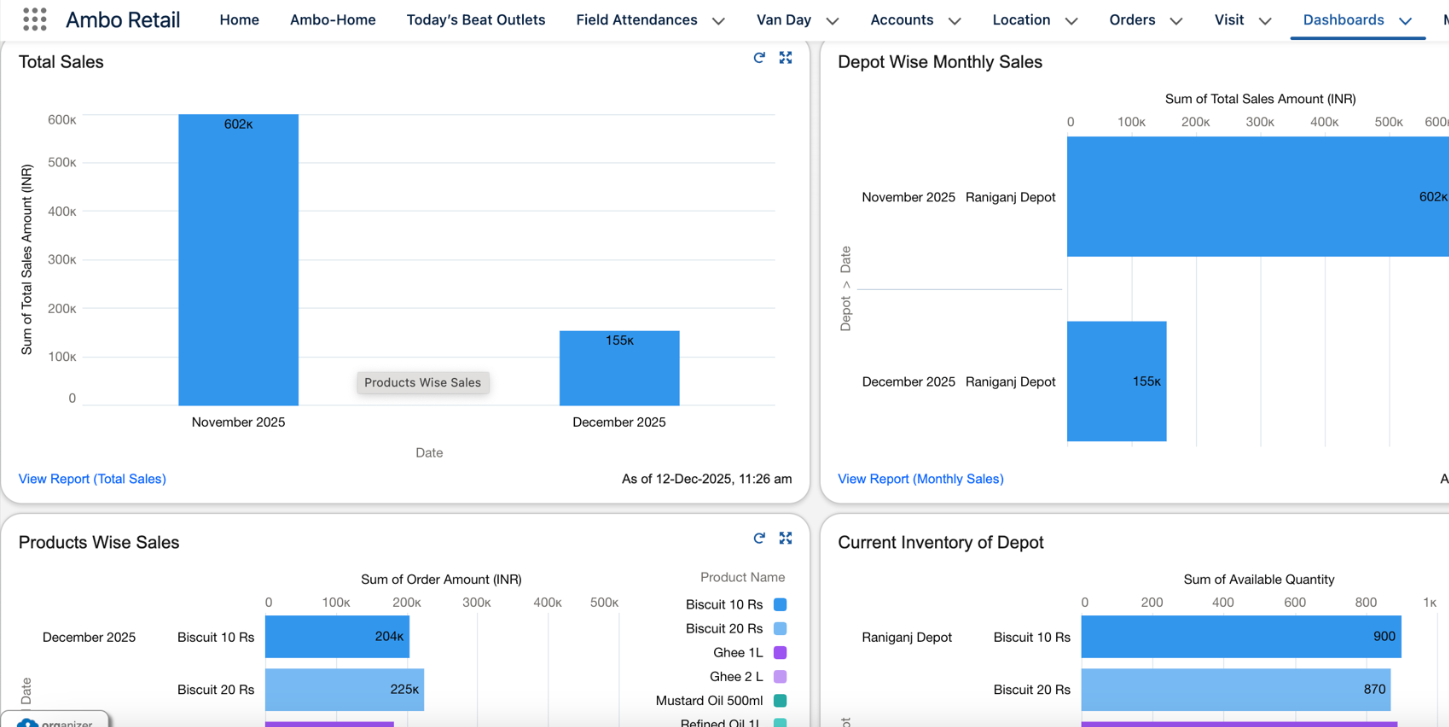Go to the Home tab

pos(239,20)
